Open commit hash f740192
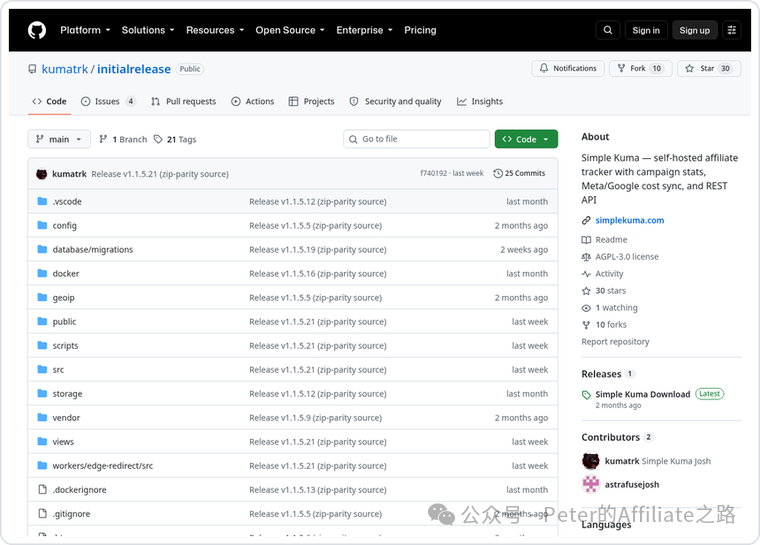This screenshot has width=760, height=545. coord(433,173)
